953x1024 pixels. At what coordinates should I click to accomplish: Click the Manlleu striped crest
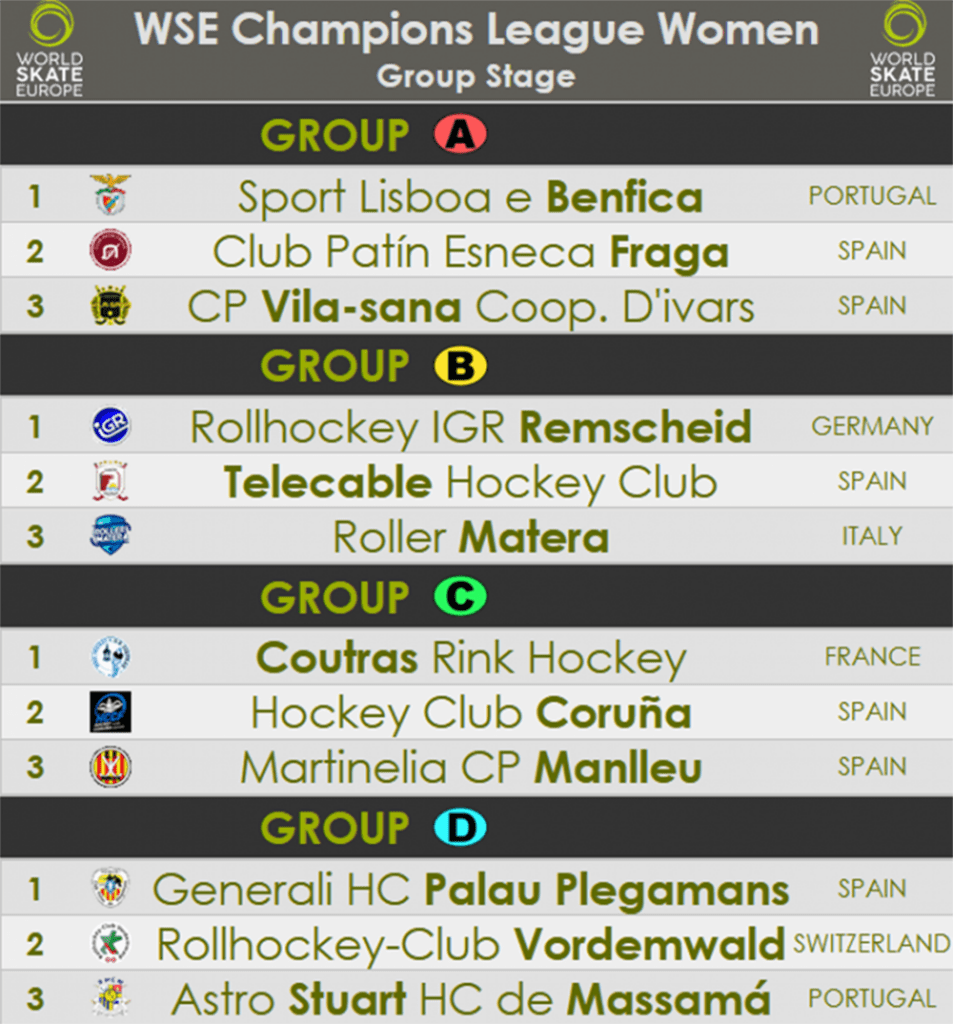point(110,767)
